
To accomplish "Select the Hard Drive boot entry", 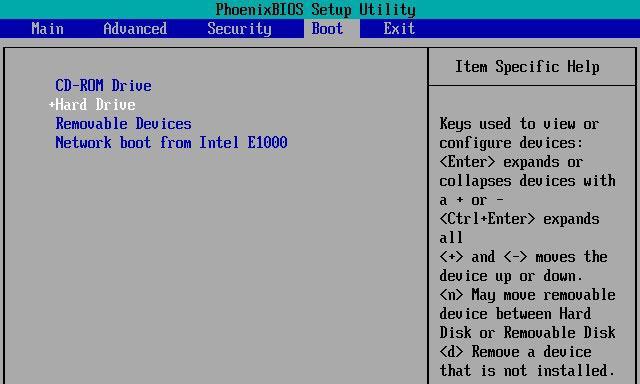I will click(96, 104).
